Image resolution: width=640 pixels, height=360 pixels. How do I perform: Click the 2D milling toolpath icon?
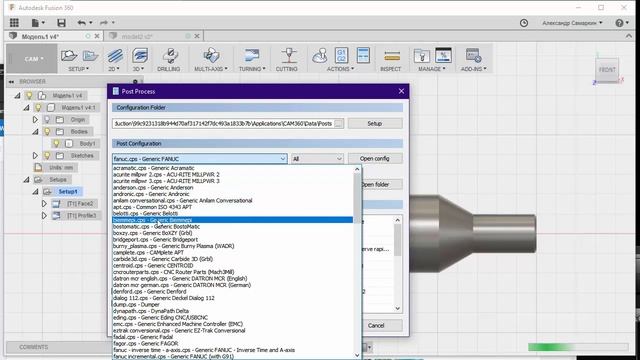click(115, 56)
